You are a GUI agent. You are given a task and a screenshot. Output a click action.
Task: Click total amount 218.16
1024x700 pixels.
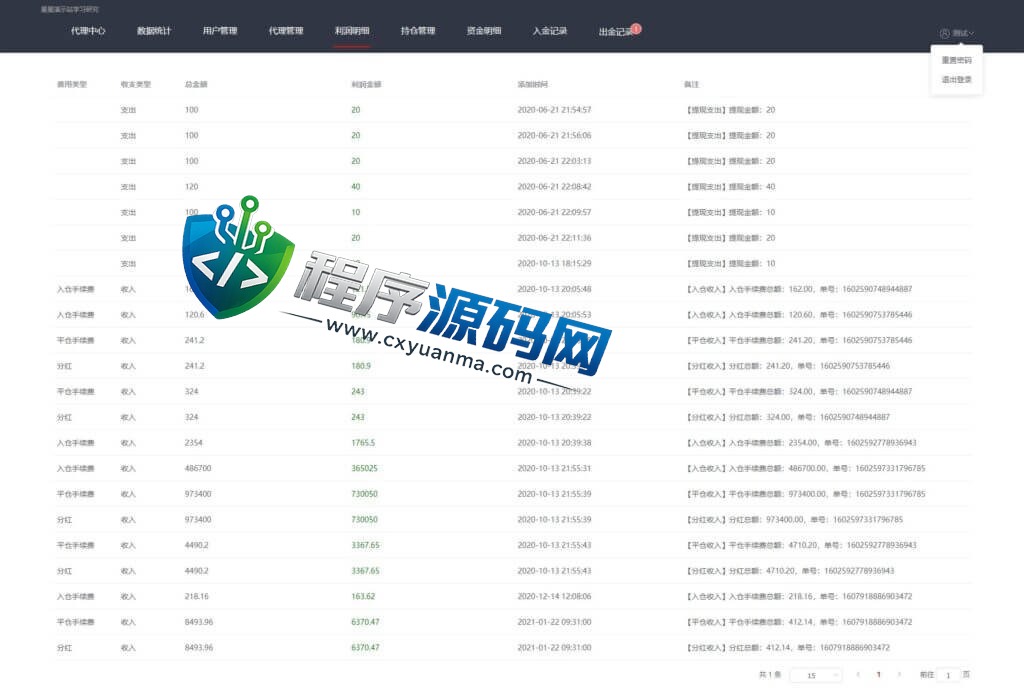click(x=197, y=596)
